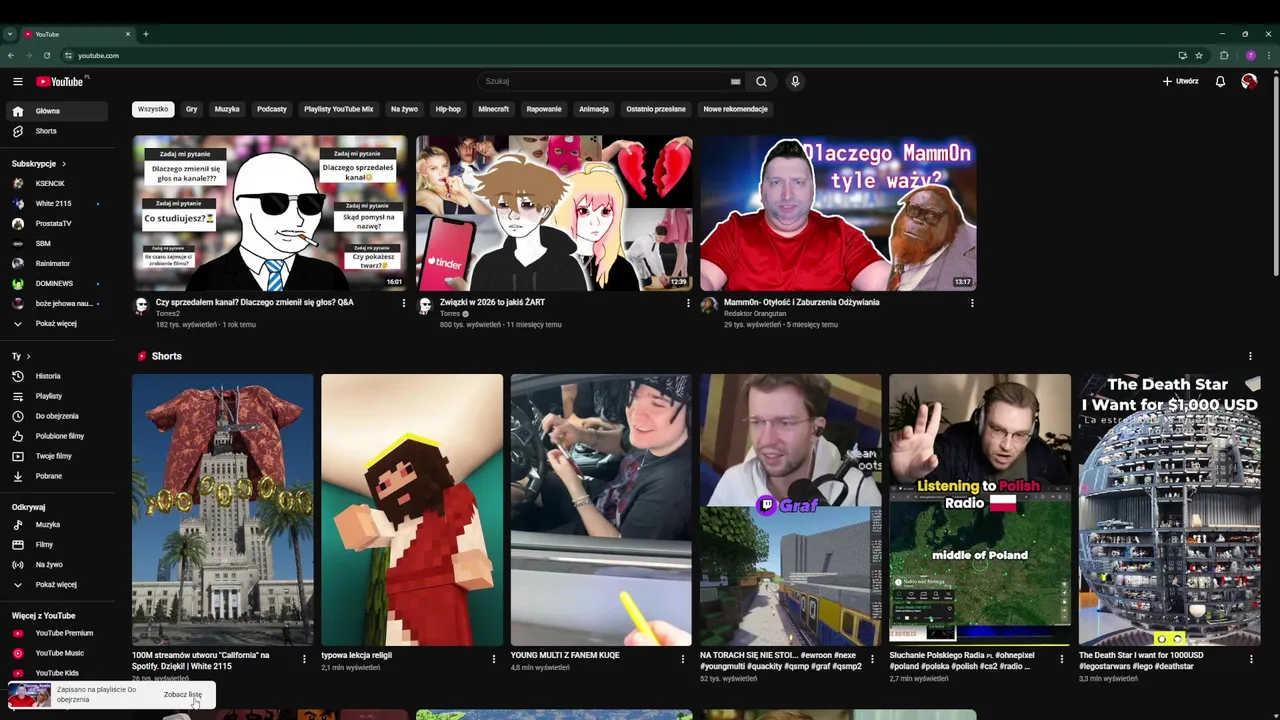1280x720 pixels.
Task: Open Historia in sidebar
Action: tap(56, 376)
